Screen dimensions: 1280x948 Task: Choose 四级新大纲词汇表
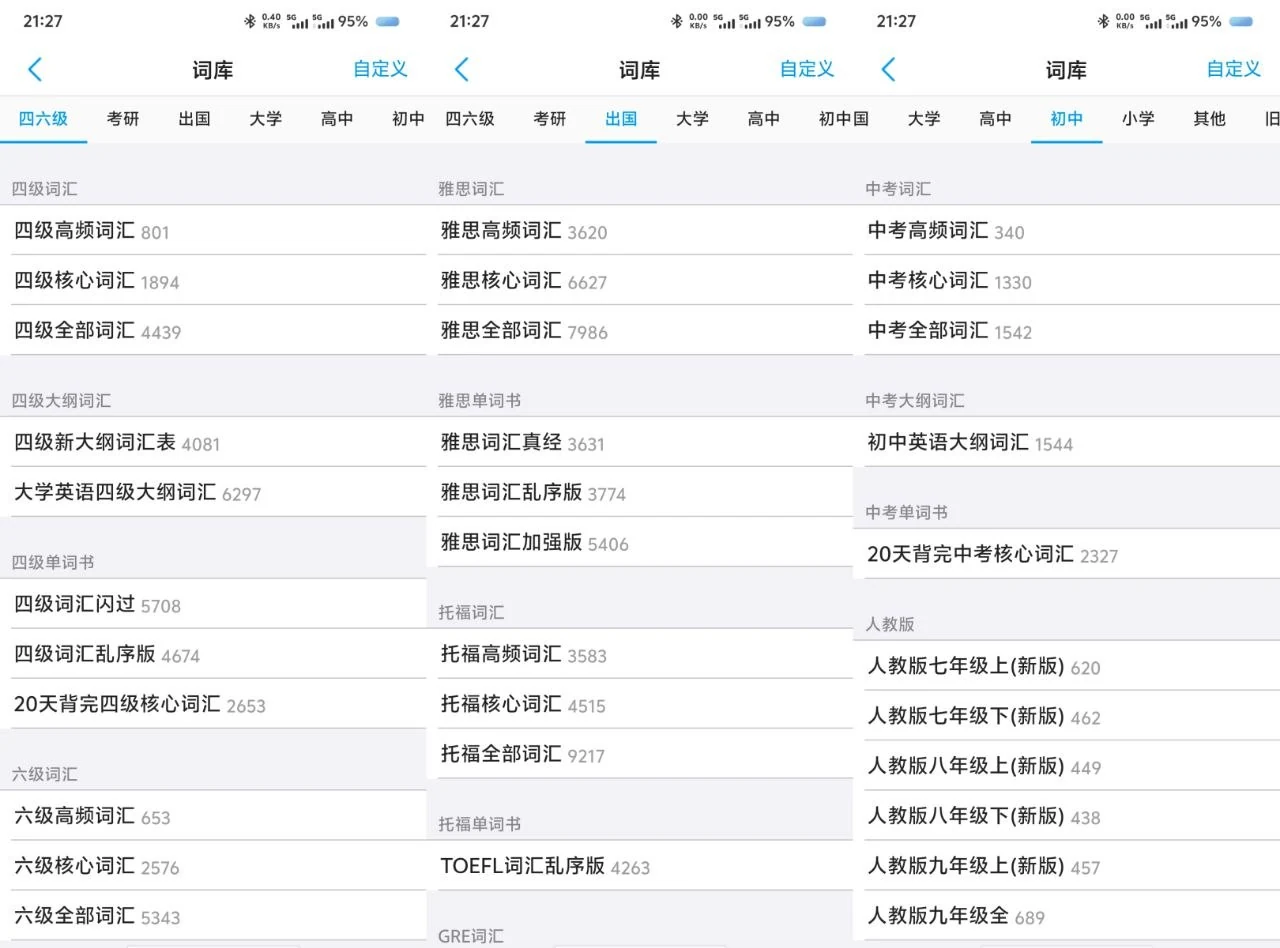tap(213, 443)
